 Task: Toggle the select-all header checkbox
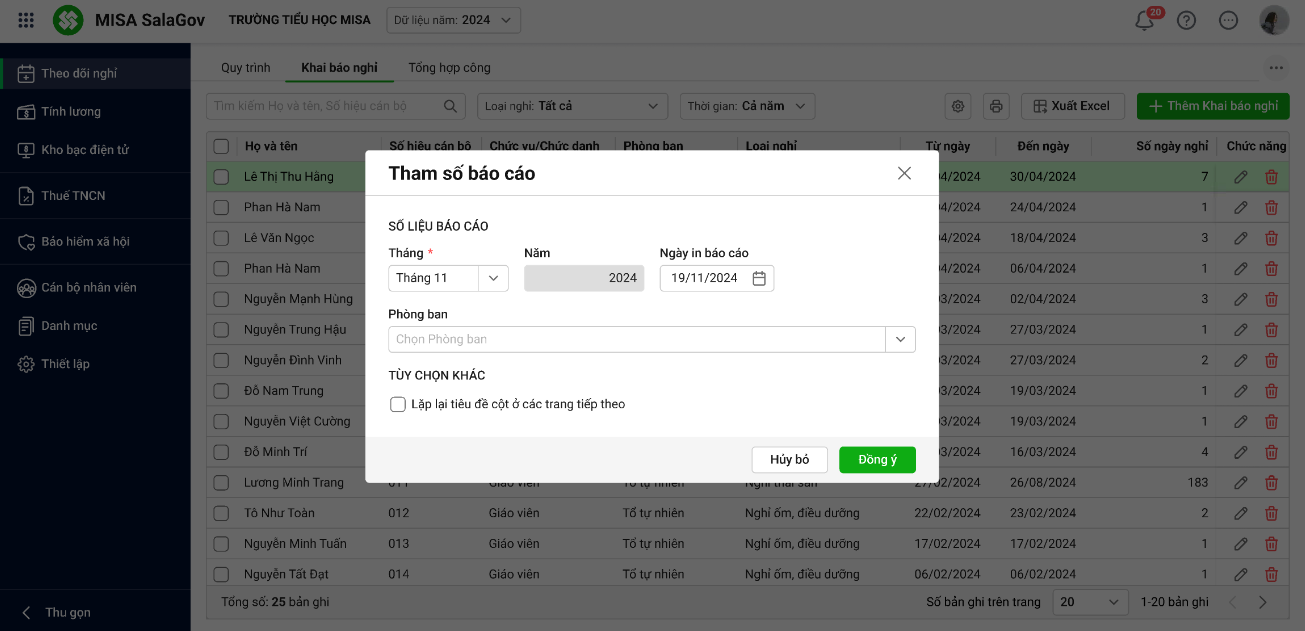221,146
